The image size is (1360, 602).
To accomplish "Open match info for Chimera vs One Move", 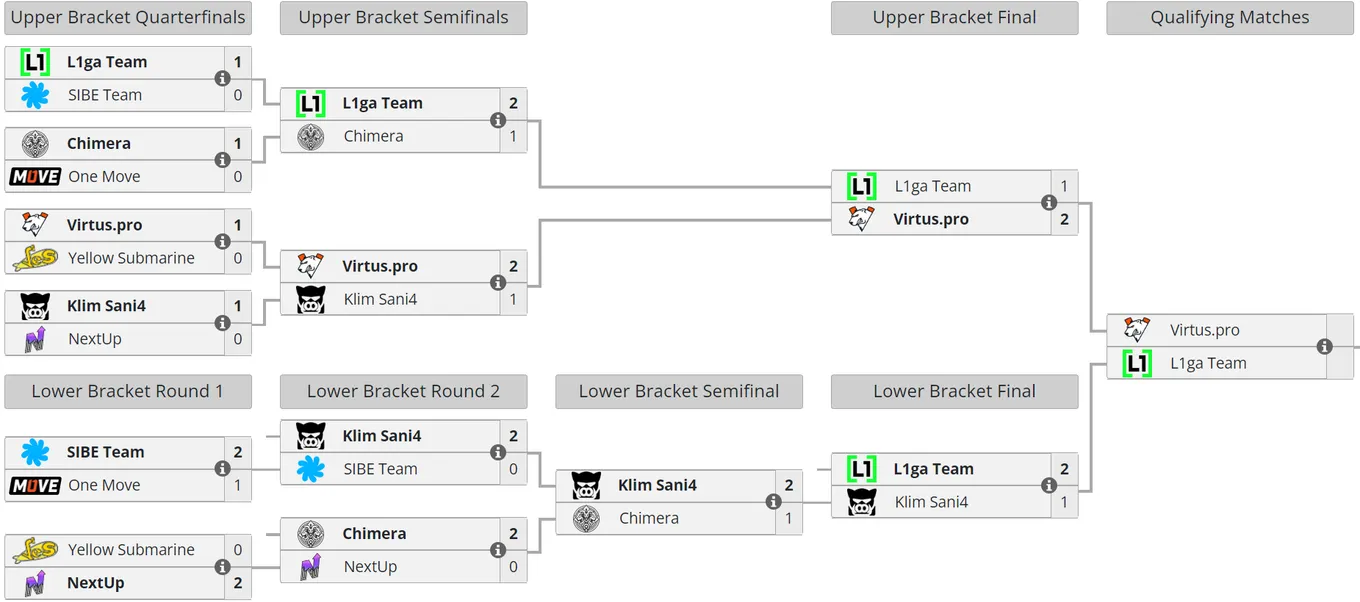I will click(x=223, y=160).
